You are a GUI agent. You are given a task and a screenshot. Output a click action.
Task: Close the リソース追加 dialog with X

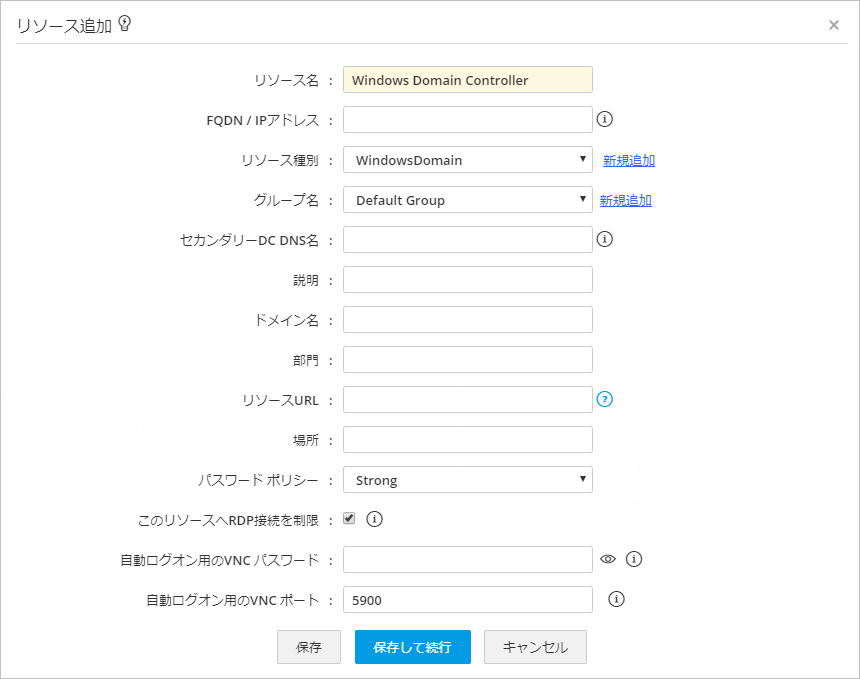tap(834, 25)
